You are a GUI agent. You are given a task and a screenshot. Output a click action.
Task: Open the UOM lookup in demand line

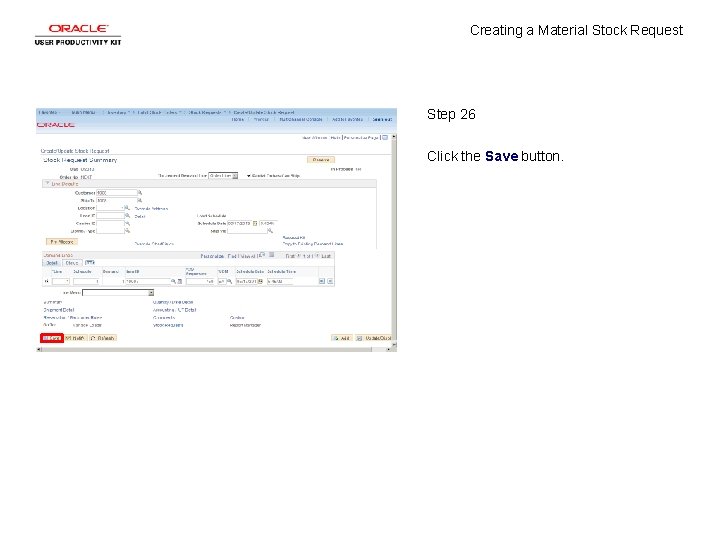point(229,281)
